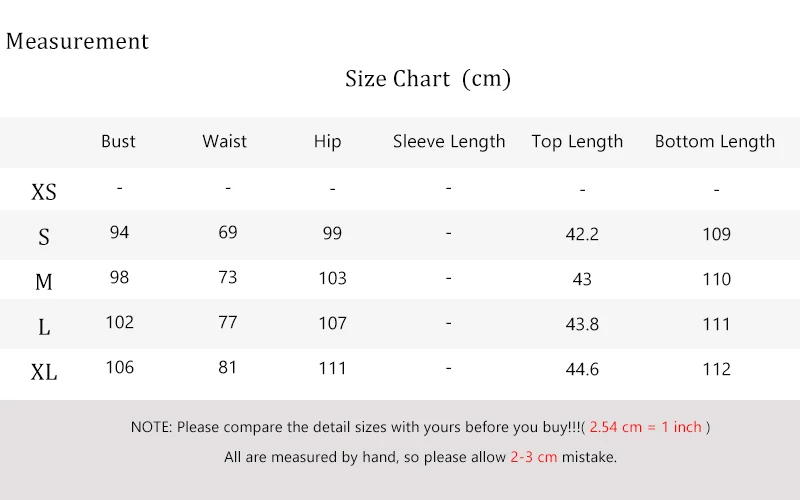Select the S size row label
This screenshot has width=800, height=500.
[x=44, y=237]
